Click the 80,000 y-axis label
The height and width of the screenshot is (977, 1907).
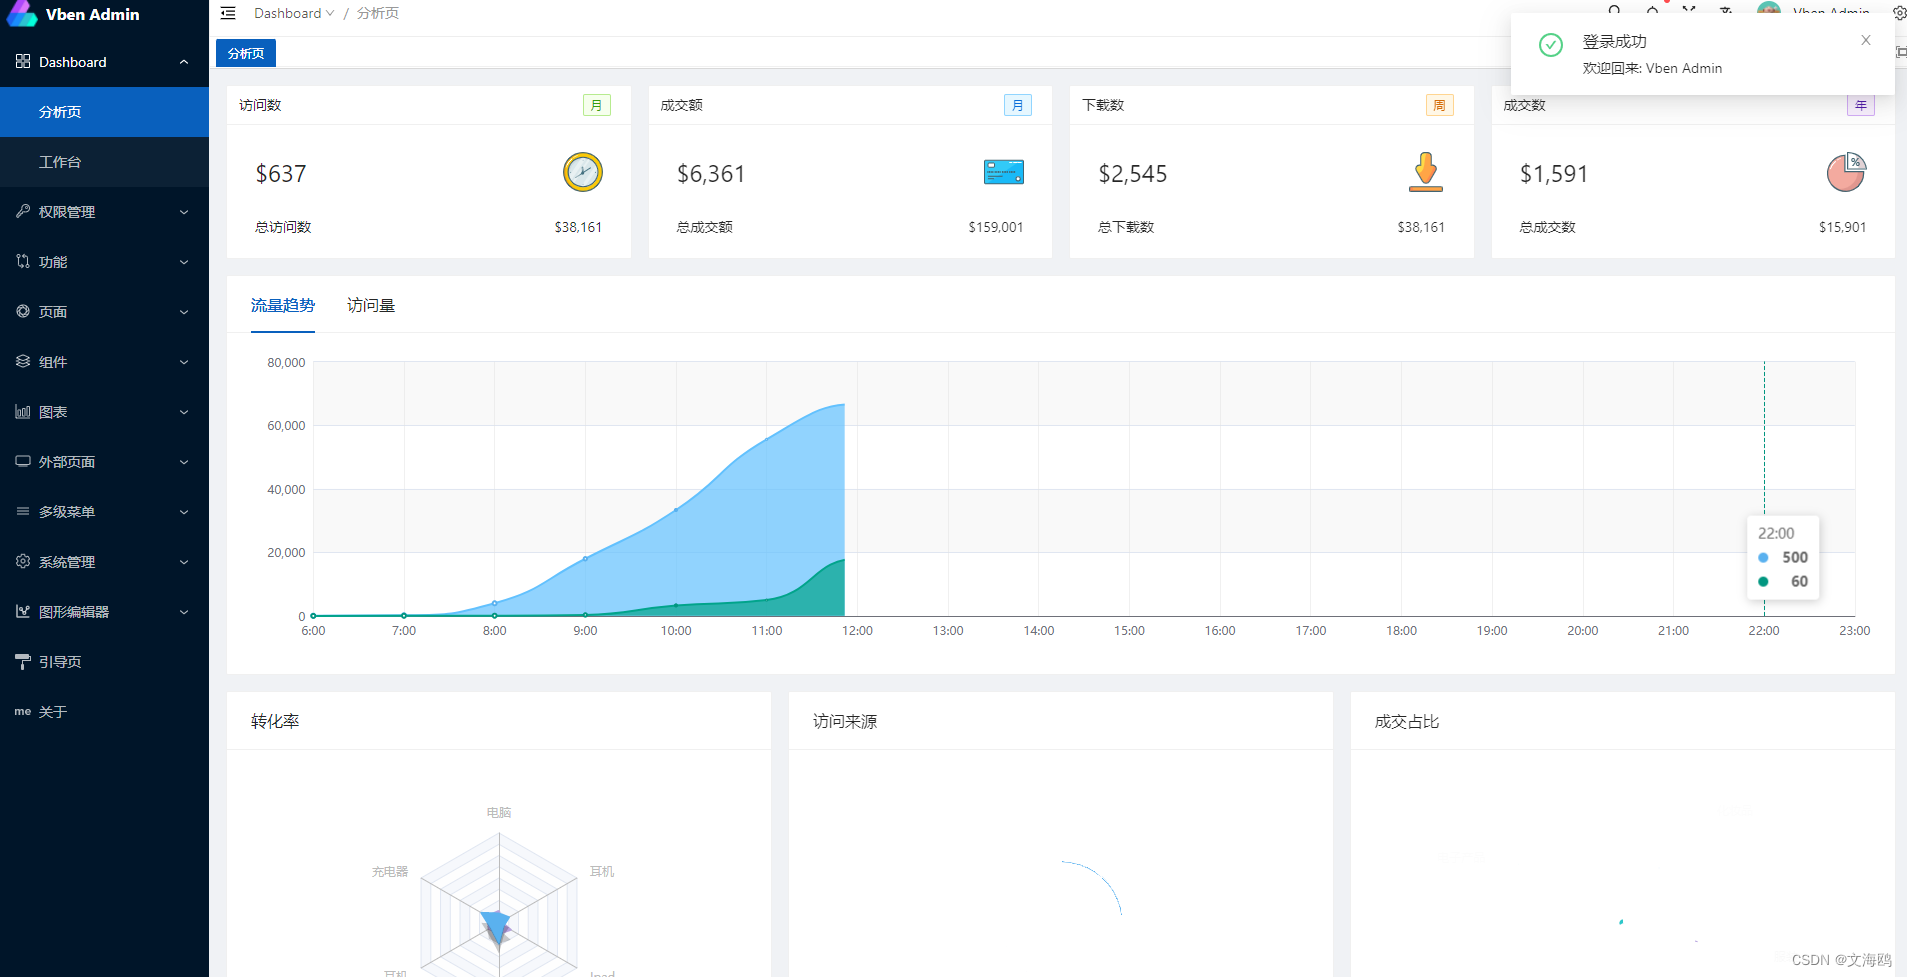point(286,363)
